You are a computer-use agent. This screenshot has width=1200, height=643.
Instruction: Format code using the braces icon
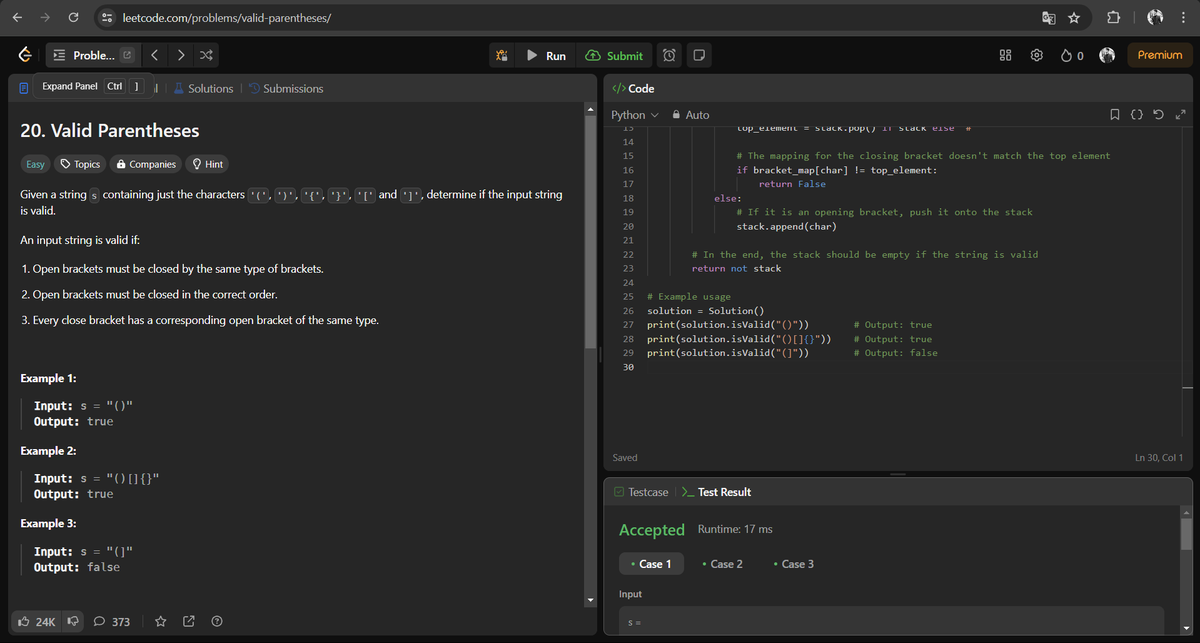pos(1137,114)
